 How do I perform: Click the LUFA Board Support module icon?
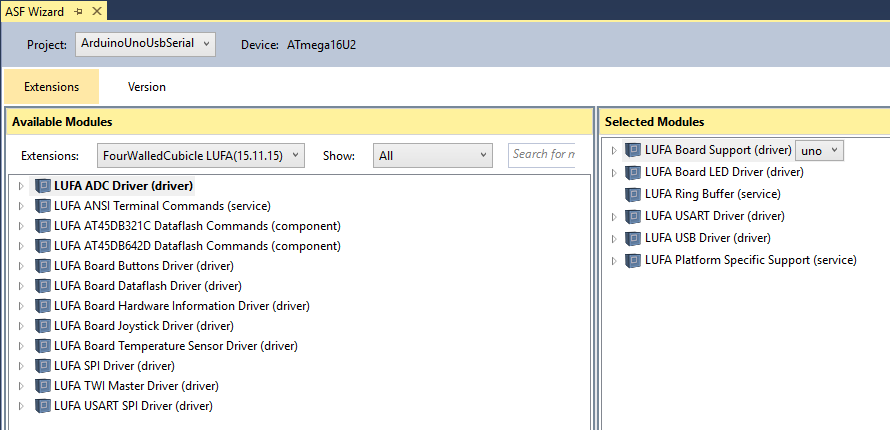tap(633, 150)
